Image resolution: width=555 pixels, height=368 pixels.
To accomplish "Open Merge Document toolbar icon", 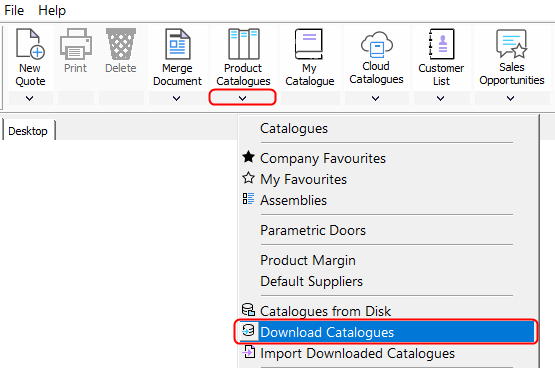I will (178, 44).
